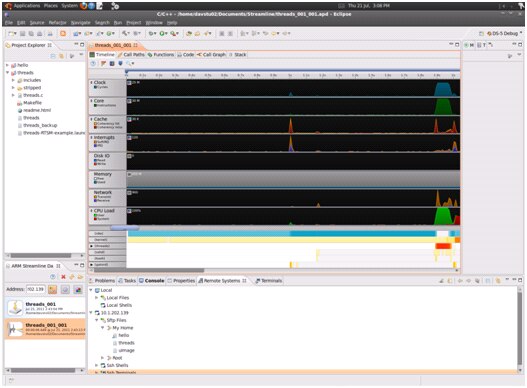527x388 pixels.
Task: Expand Local Files in Remote Systems
Action: [x=96, y=298]
